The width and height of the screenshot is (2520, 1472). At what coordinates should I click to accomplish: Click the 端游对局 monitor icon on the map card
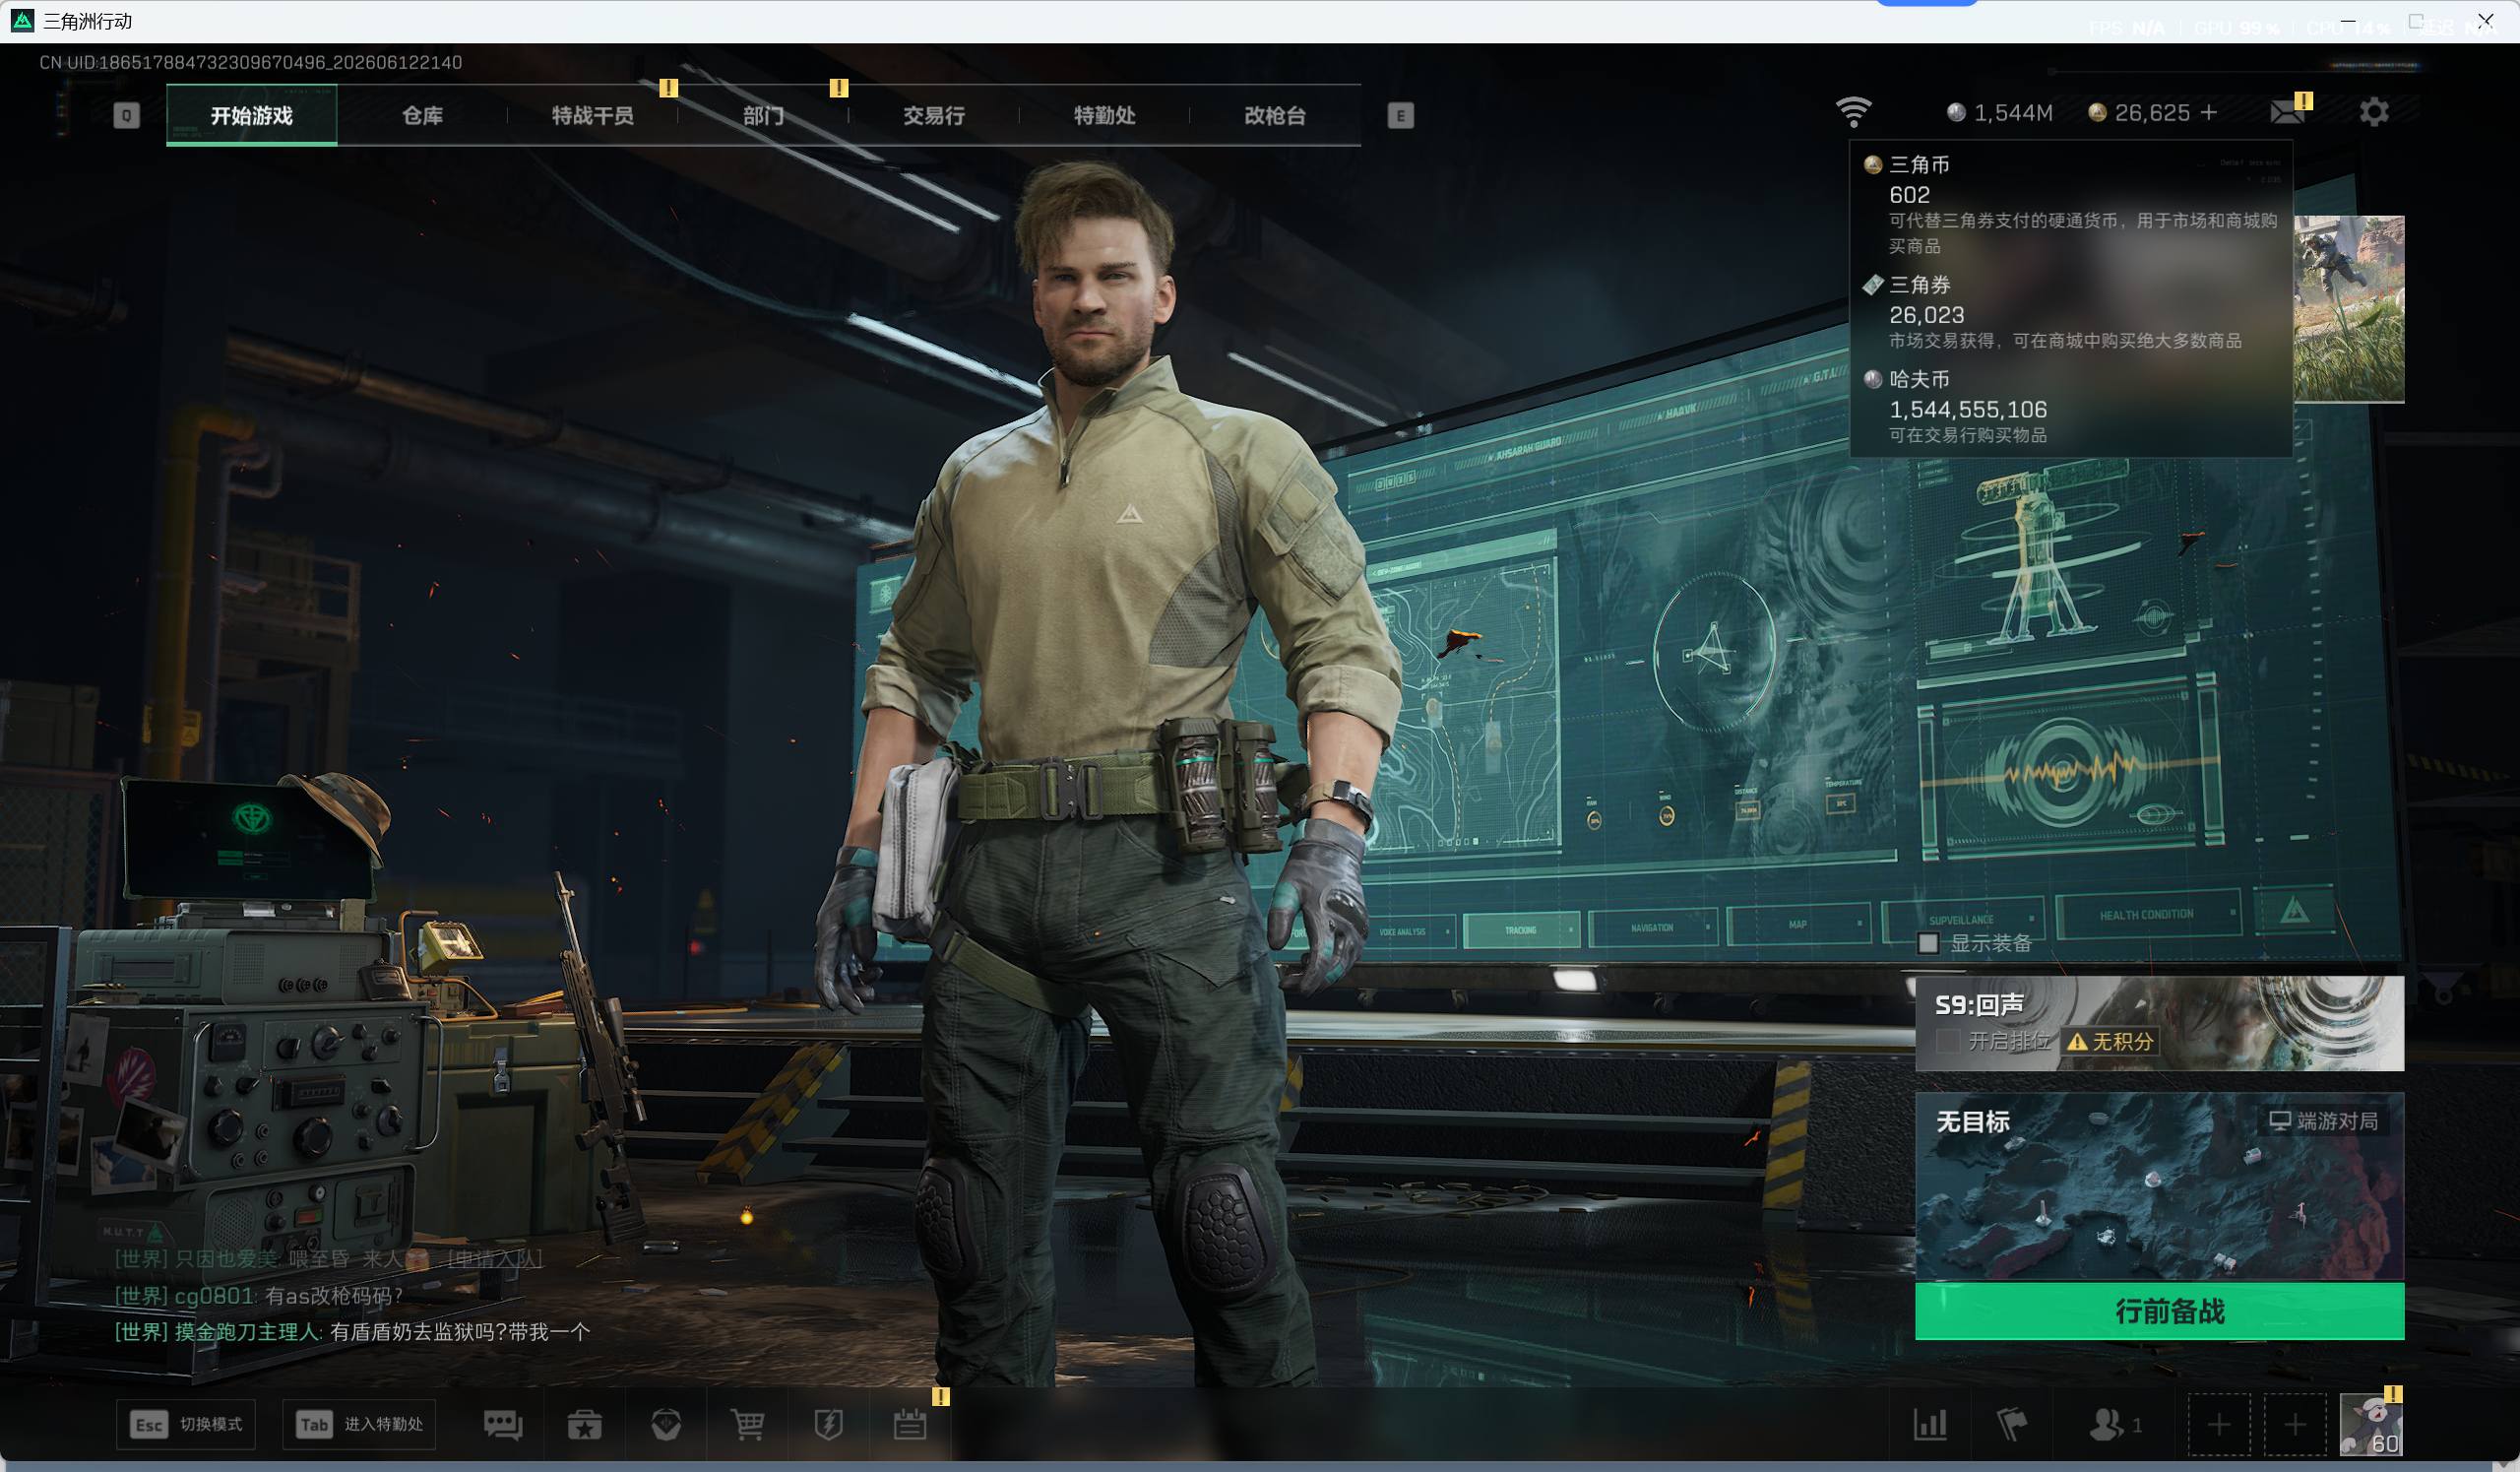click(x=2279, y=1120)
